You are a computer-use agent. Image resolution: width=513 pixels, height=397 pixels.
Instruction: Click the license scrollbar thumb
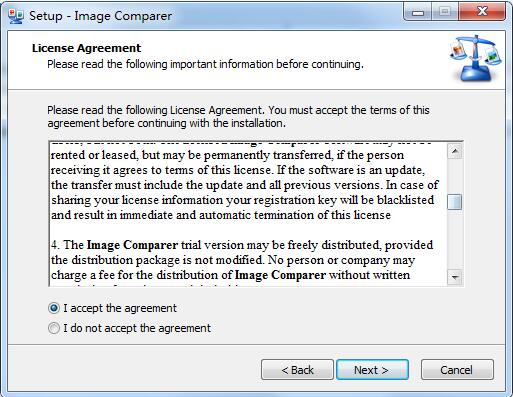click(455, 202)
